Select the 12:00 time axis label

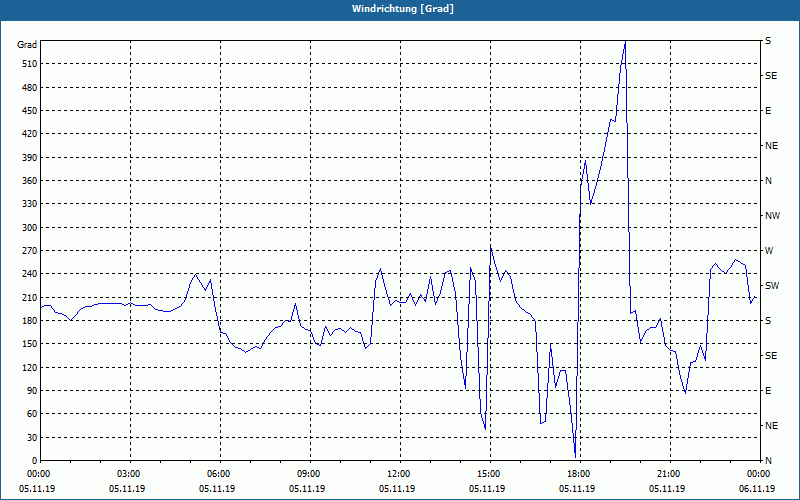[x=400, y=474]
